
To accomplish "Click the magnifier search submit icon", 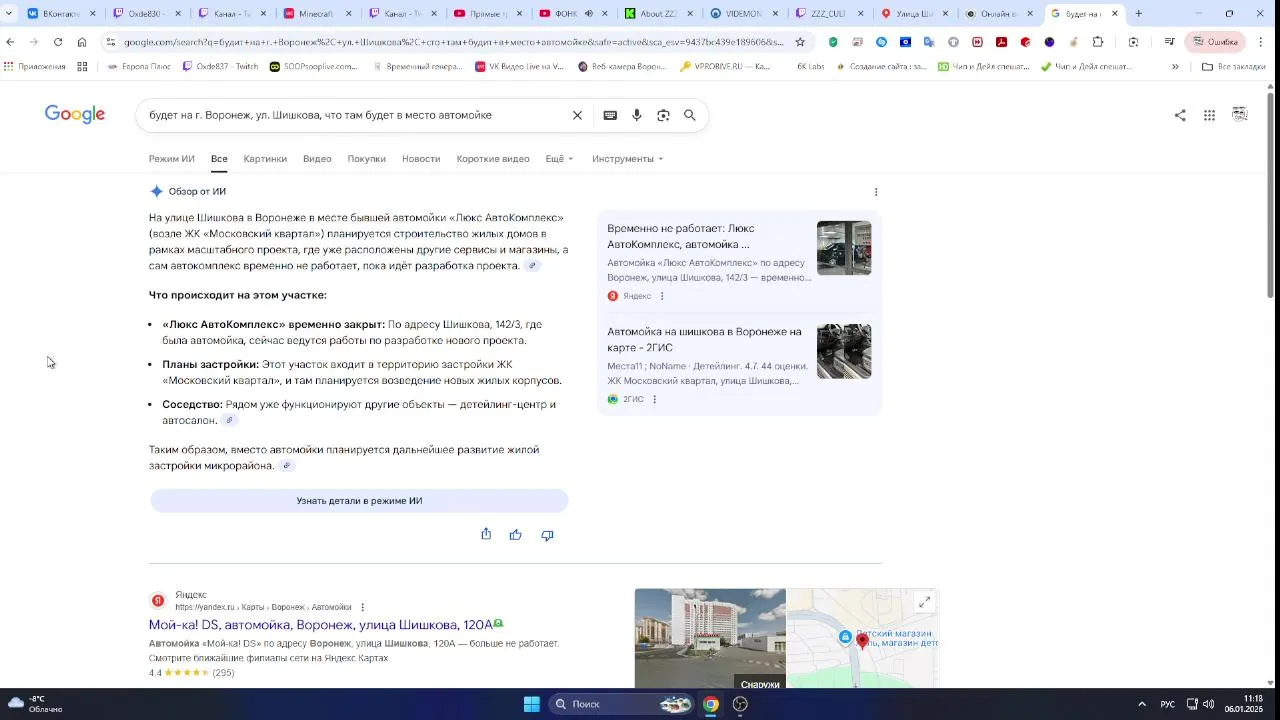I will tap(690, 115).
